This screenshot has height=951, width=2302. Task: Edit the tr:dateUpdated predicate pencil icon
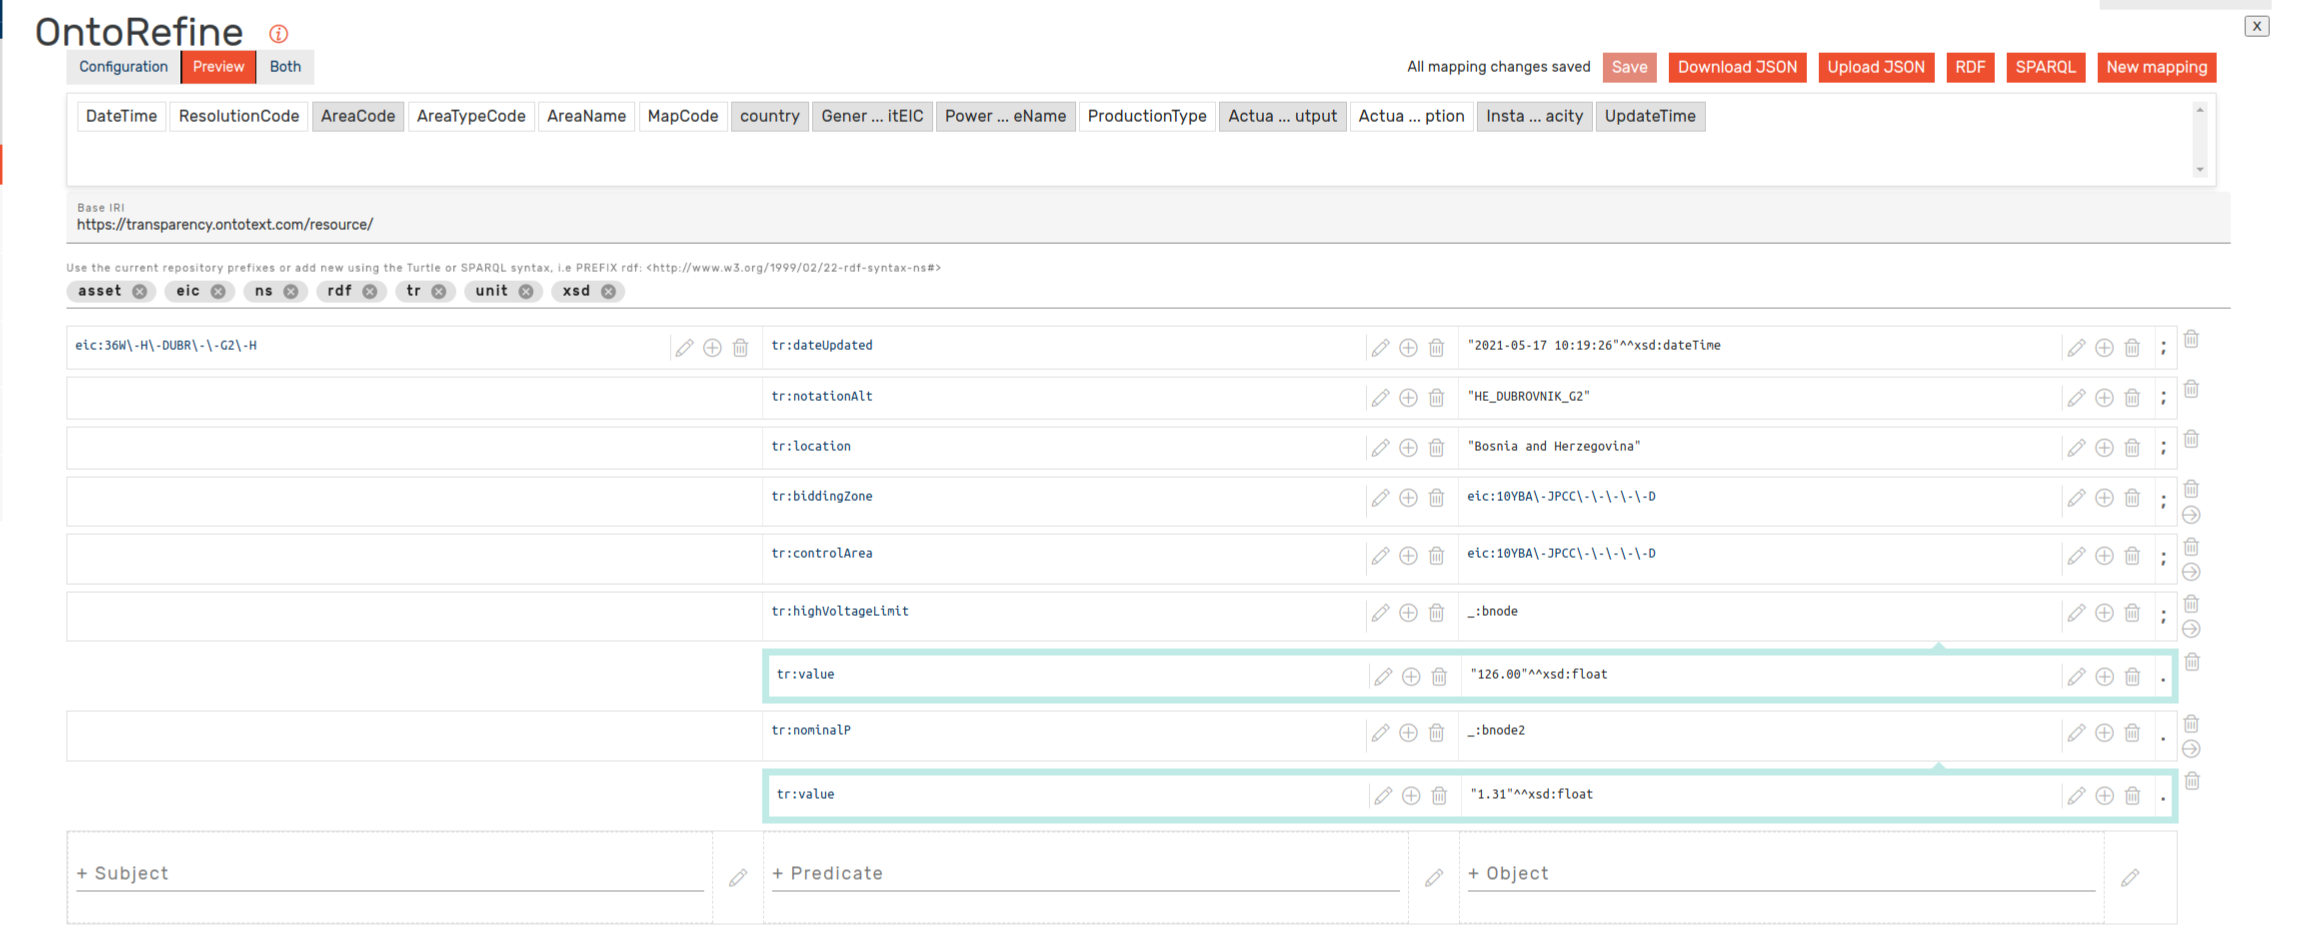pyautogui.click(x=1380, y=348)
